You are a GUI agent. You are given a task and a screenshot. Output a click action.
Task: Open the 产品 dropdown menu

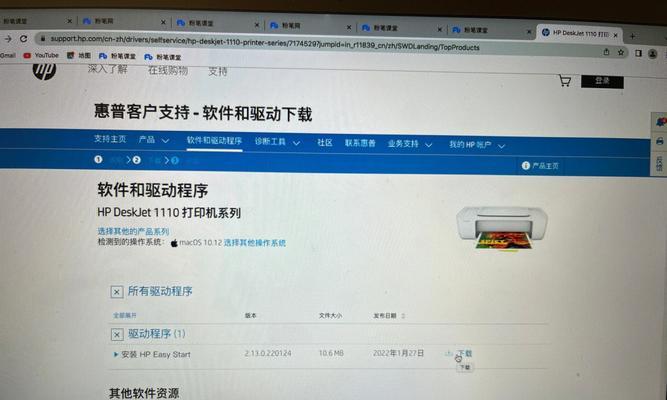[154, 140]
